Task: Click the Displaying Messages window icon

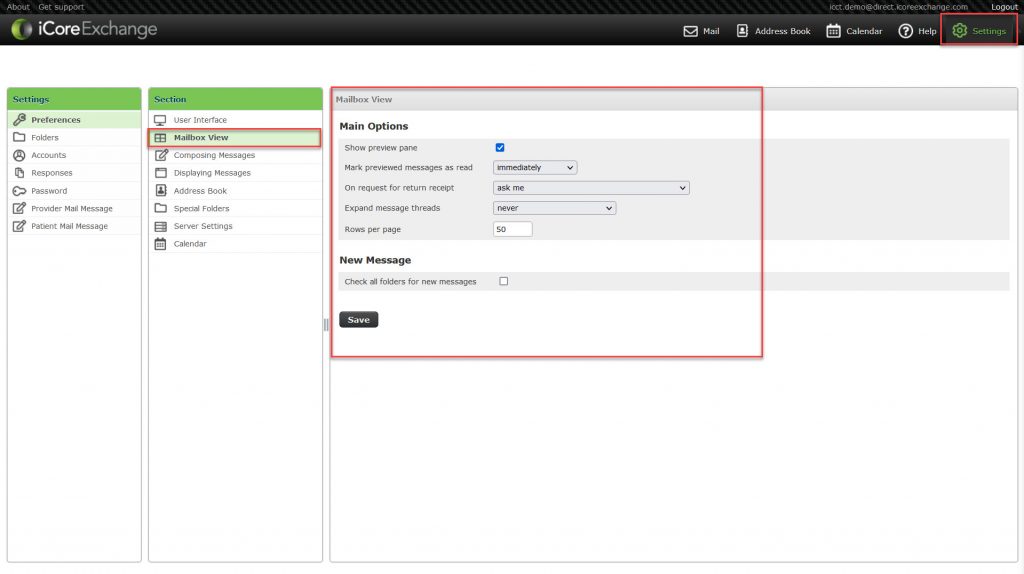Action: click(x=161, y=173)
